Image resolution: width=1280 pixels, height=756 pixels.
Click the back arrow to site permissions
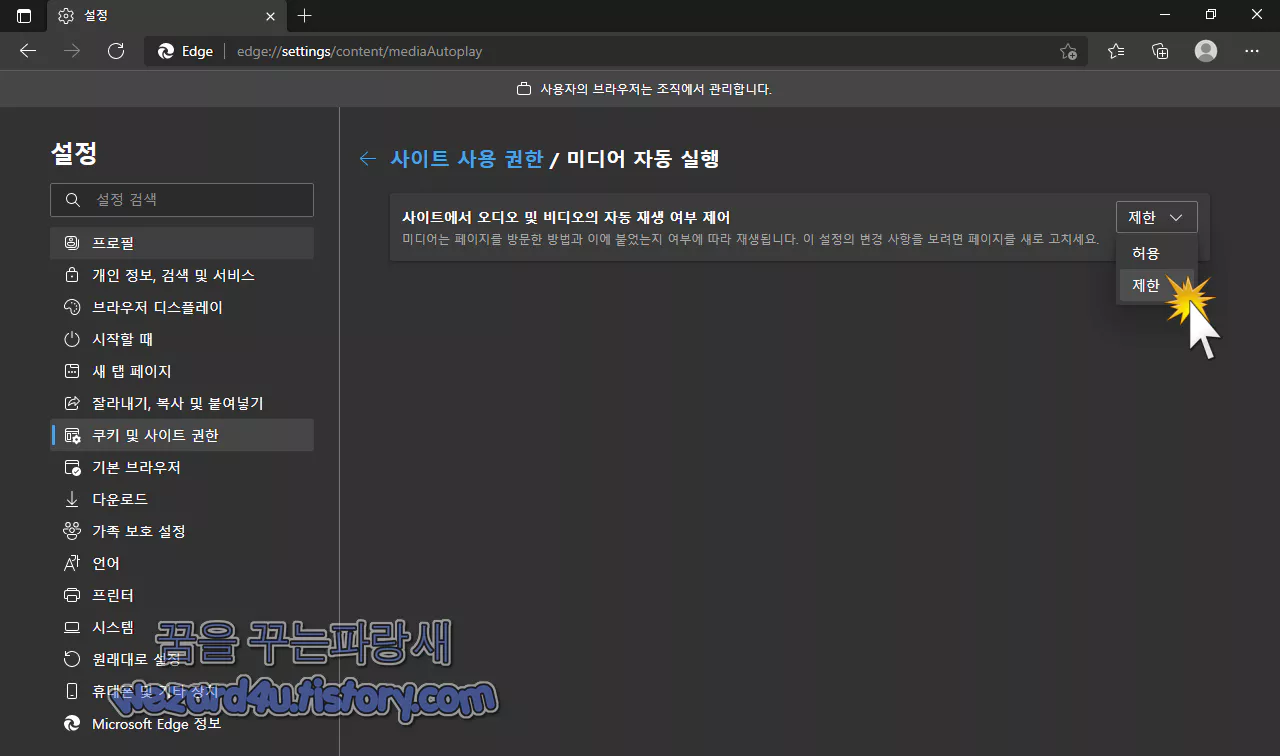point(367,158)
